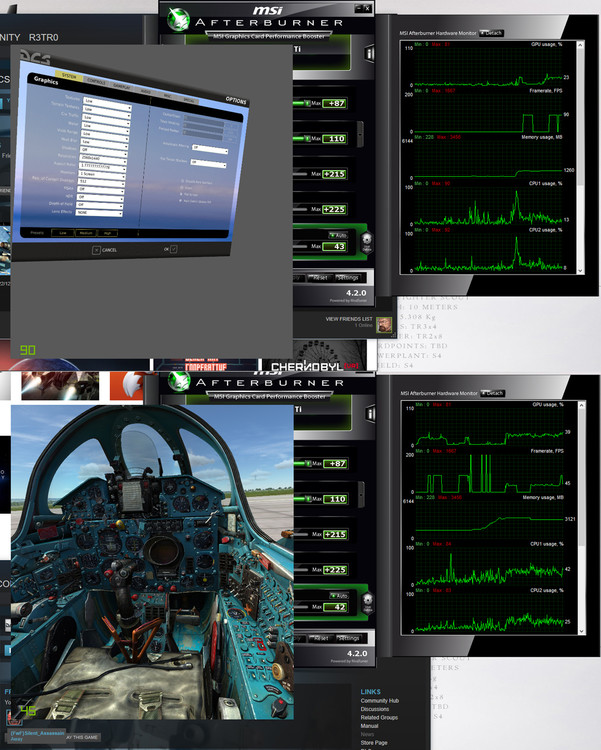Minimize the upper Afterburner window

358,8
